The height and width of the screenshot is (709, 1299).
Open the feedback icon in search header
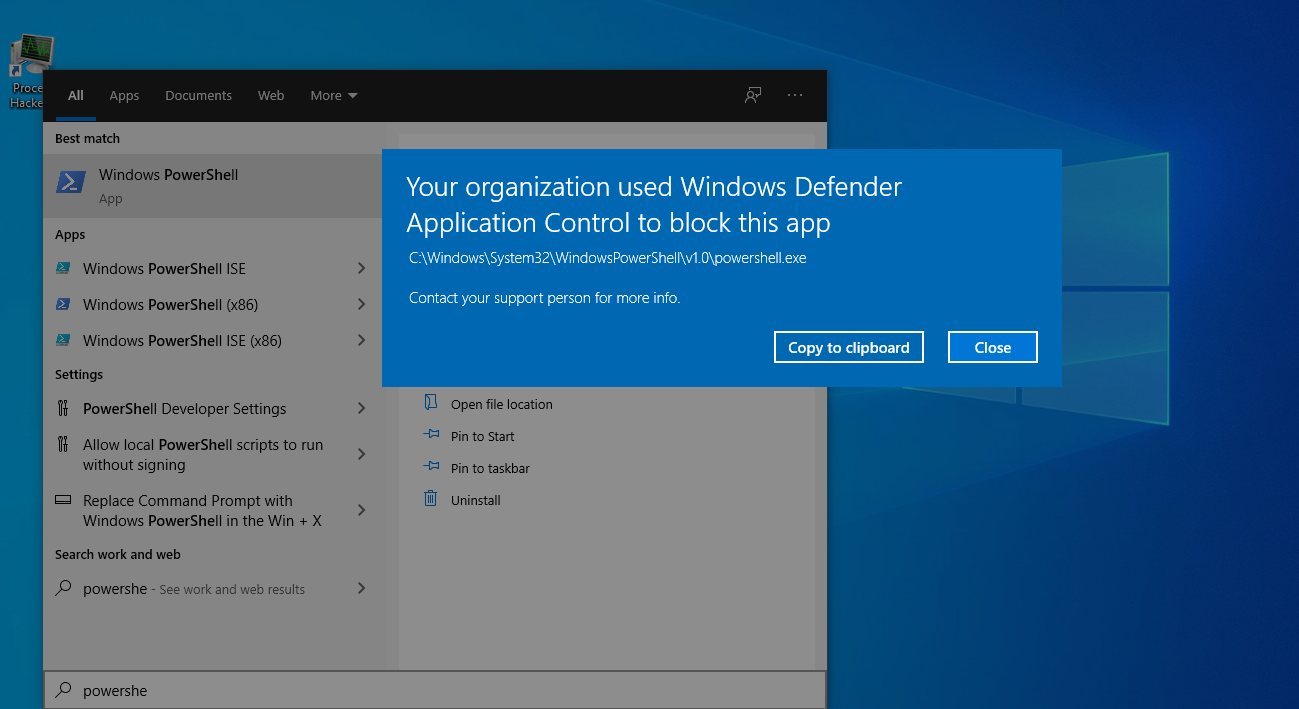tap(753, 95)
